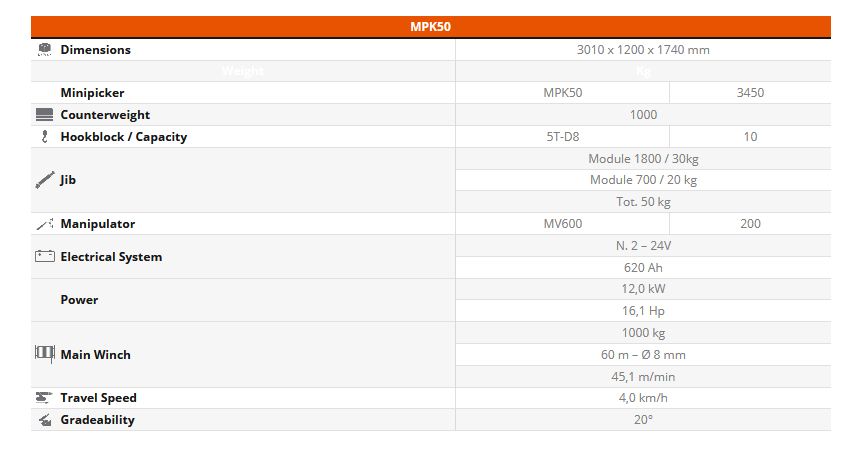Click the Electrical System battery icon

pyautogui.click(x=44, y=257)
